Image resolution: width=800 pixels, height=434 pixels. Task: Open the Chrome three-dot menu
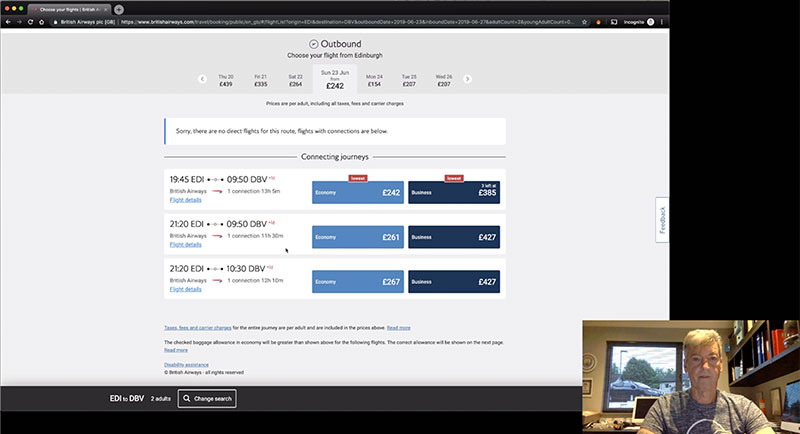pyautogui.click(x=662, y=22)
